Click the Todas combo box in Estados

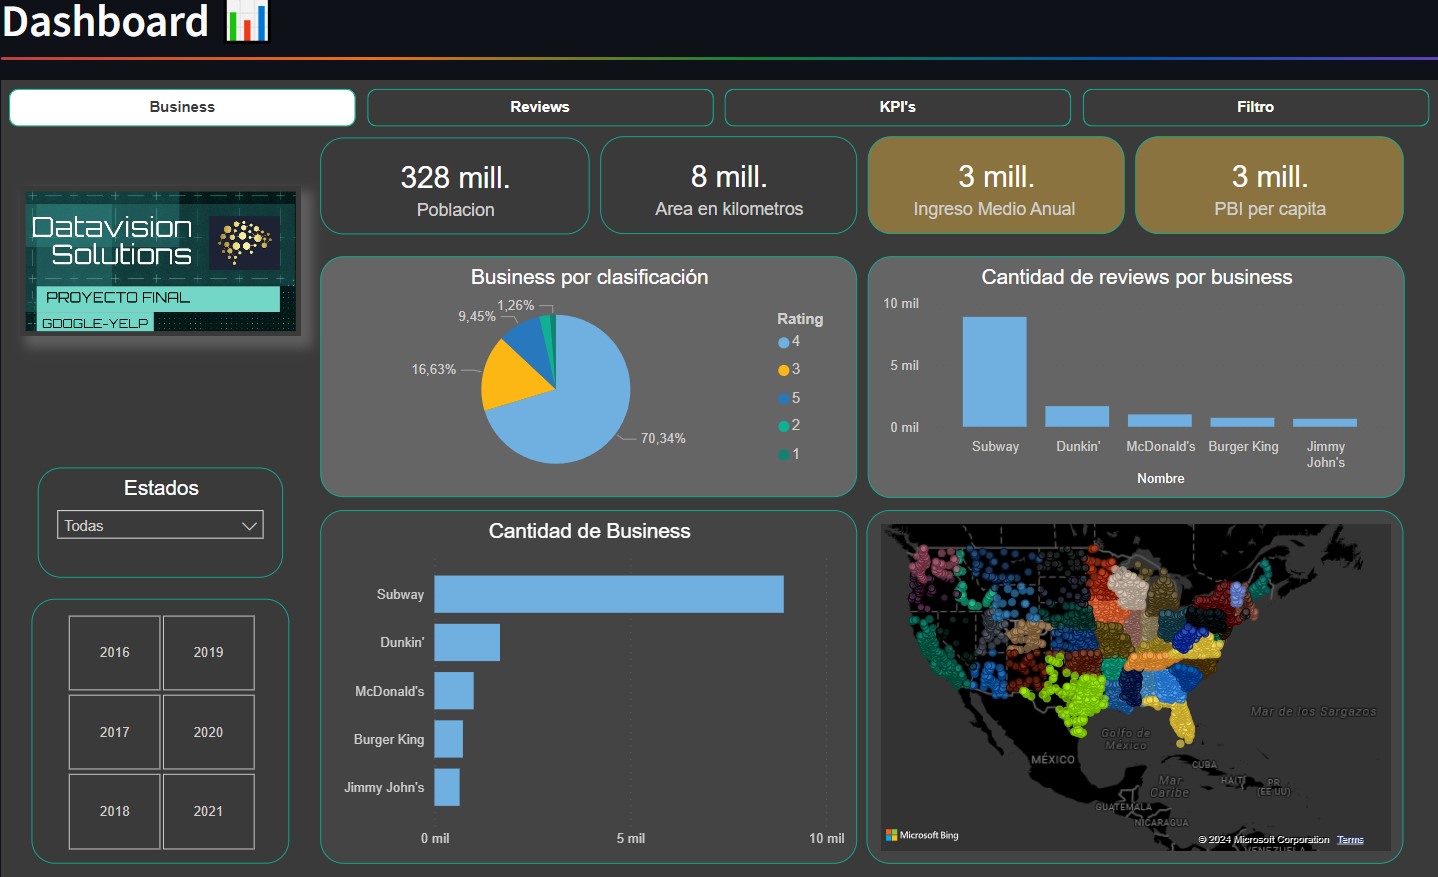(x=160, y=525)
